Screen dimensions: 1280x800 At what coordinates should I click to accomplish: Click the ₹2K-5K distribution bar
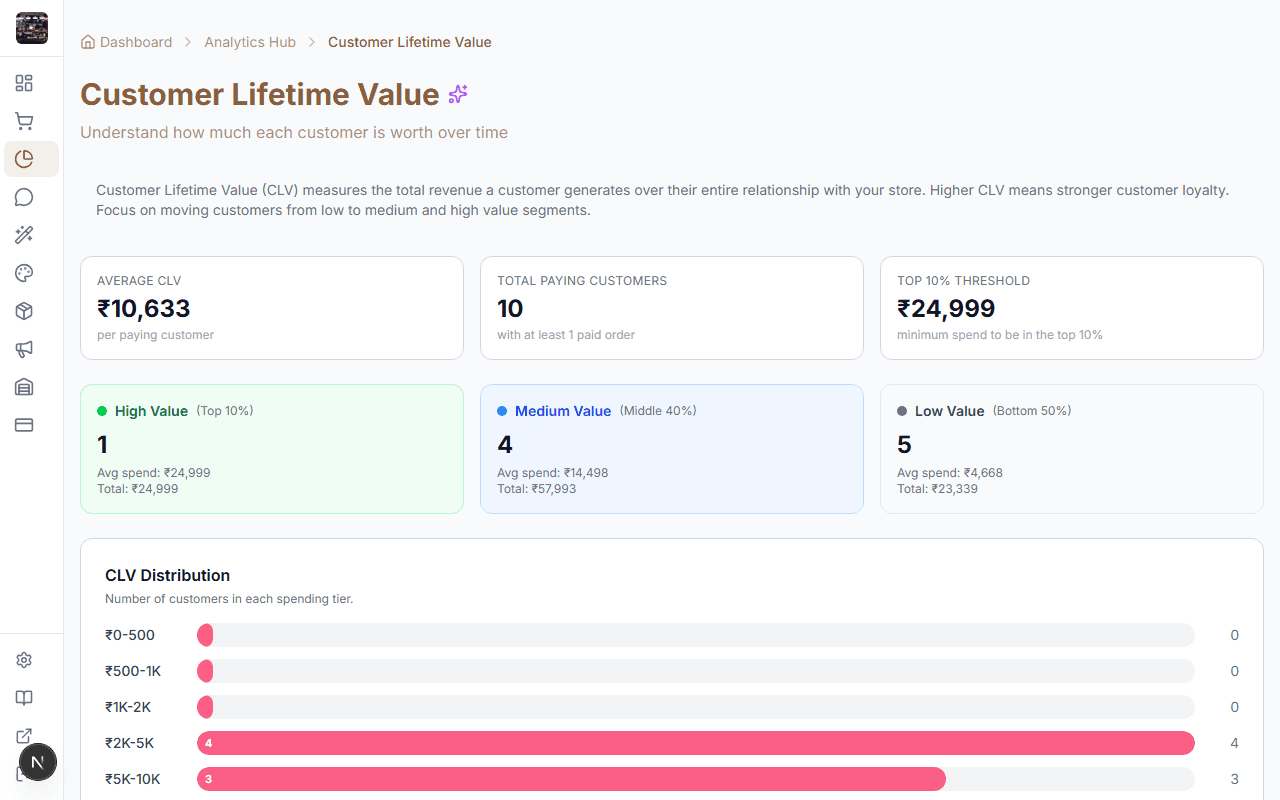pyautogui.click(x=695, y=743)
